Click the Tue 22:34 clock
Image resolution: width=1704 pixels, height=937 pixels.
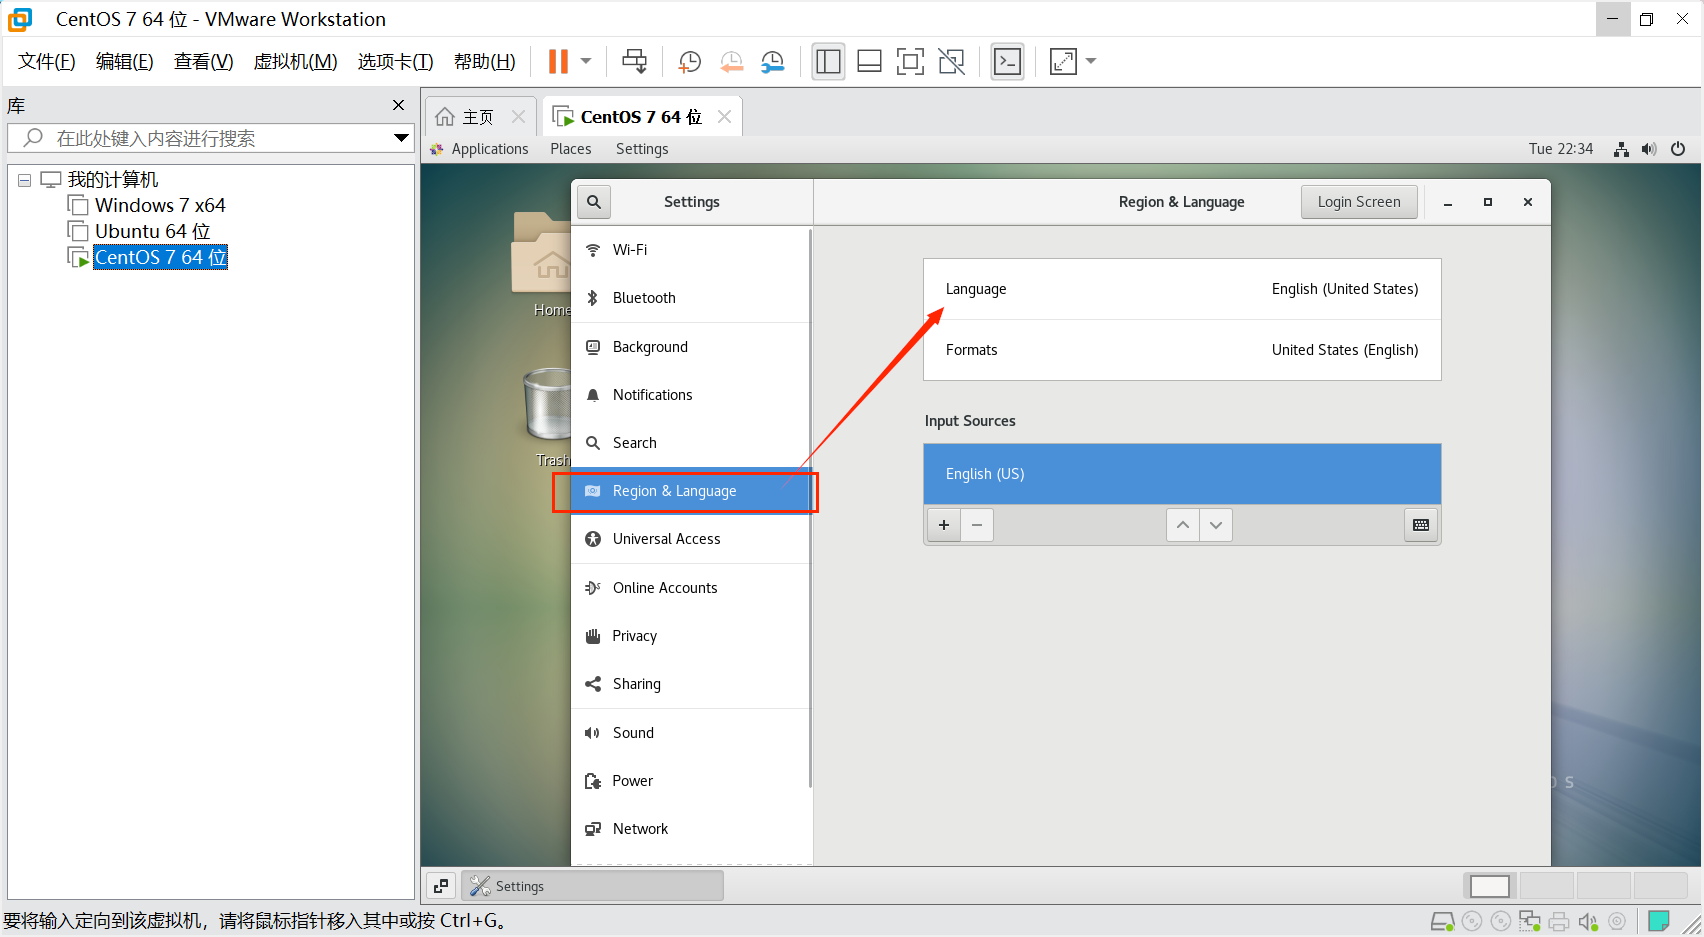coord(1560,149)
